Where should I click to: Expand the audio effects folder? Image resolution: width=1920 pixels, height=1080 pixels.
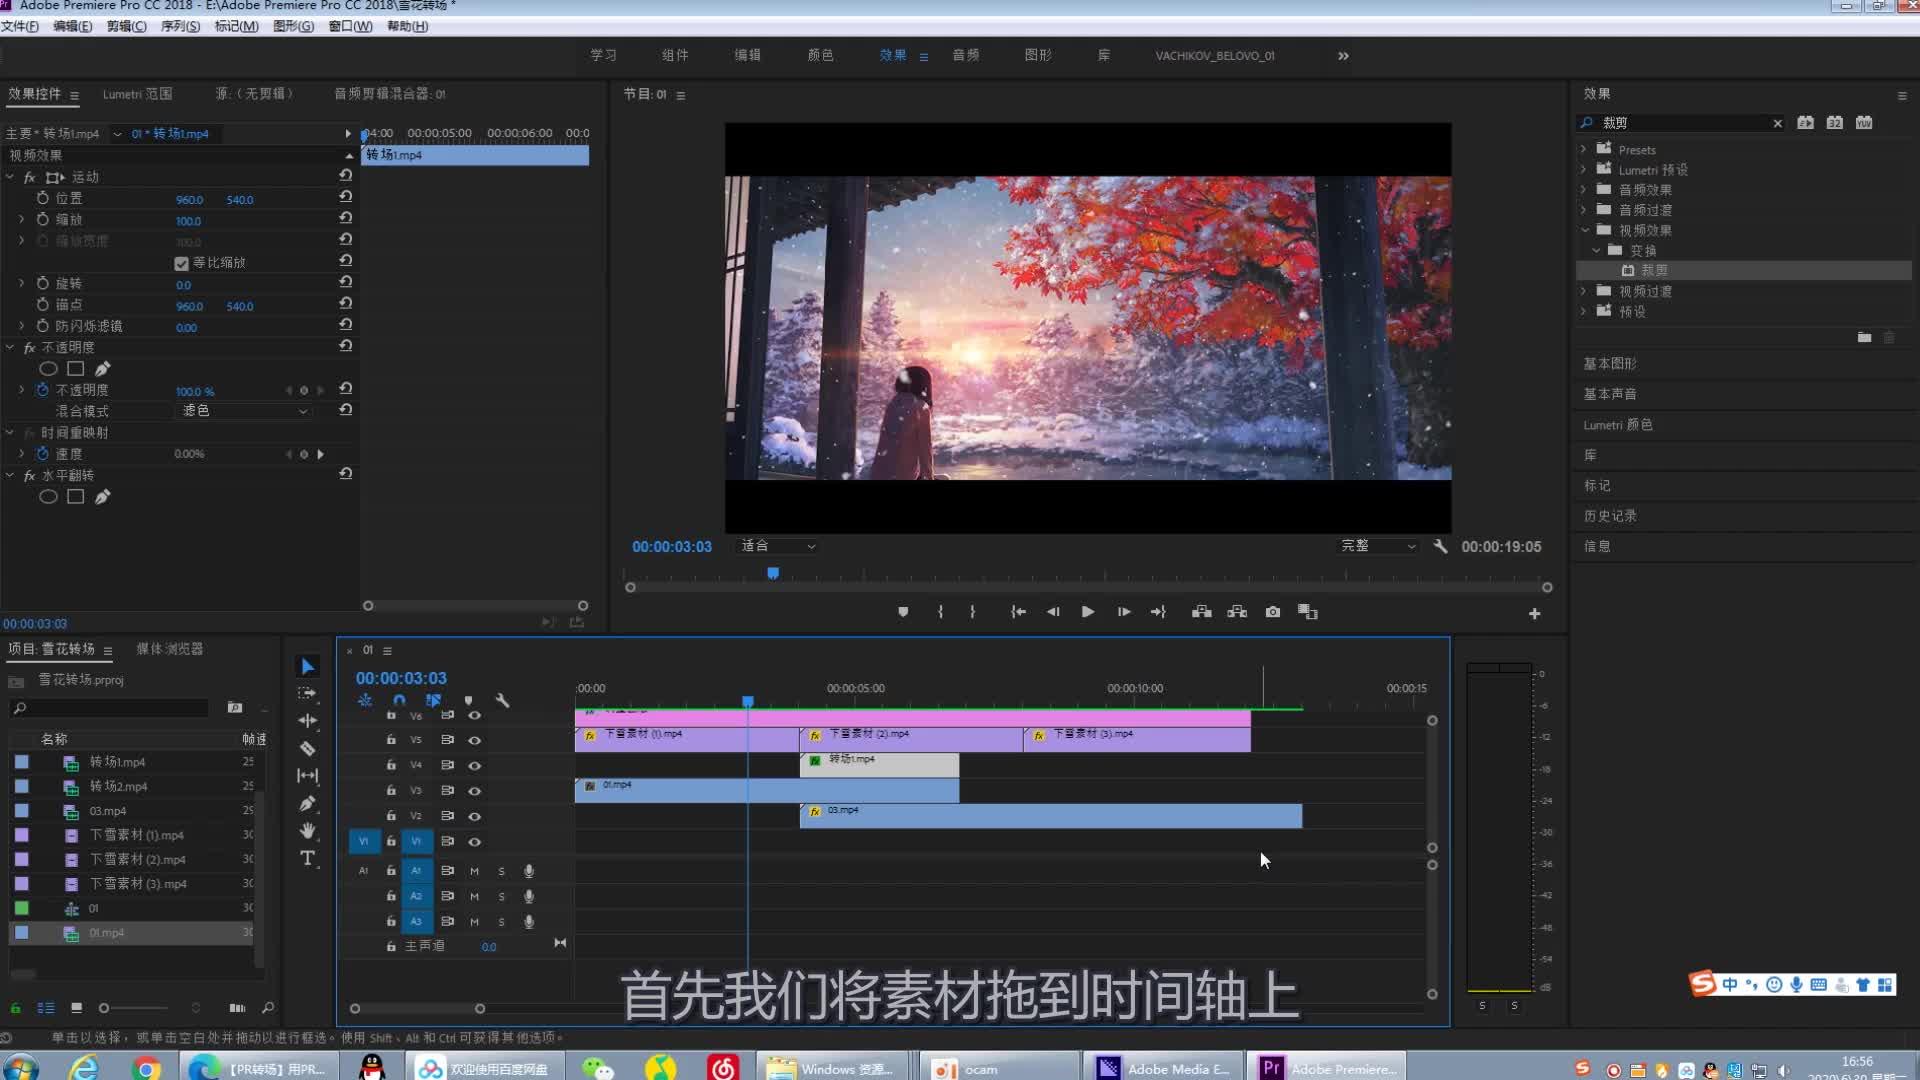[x=1584, y=189]
